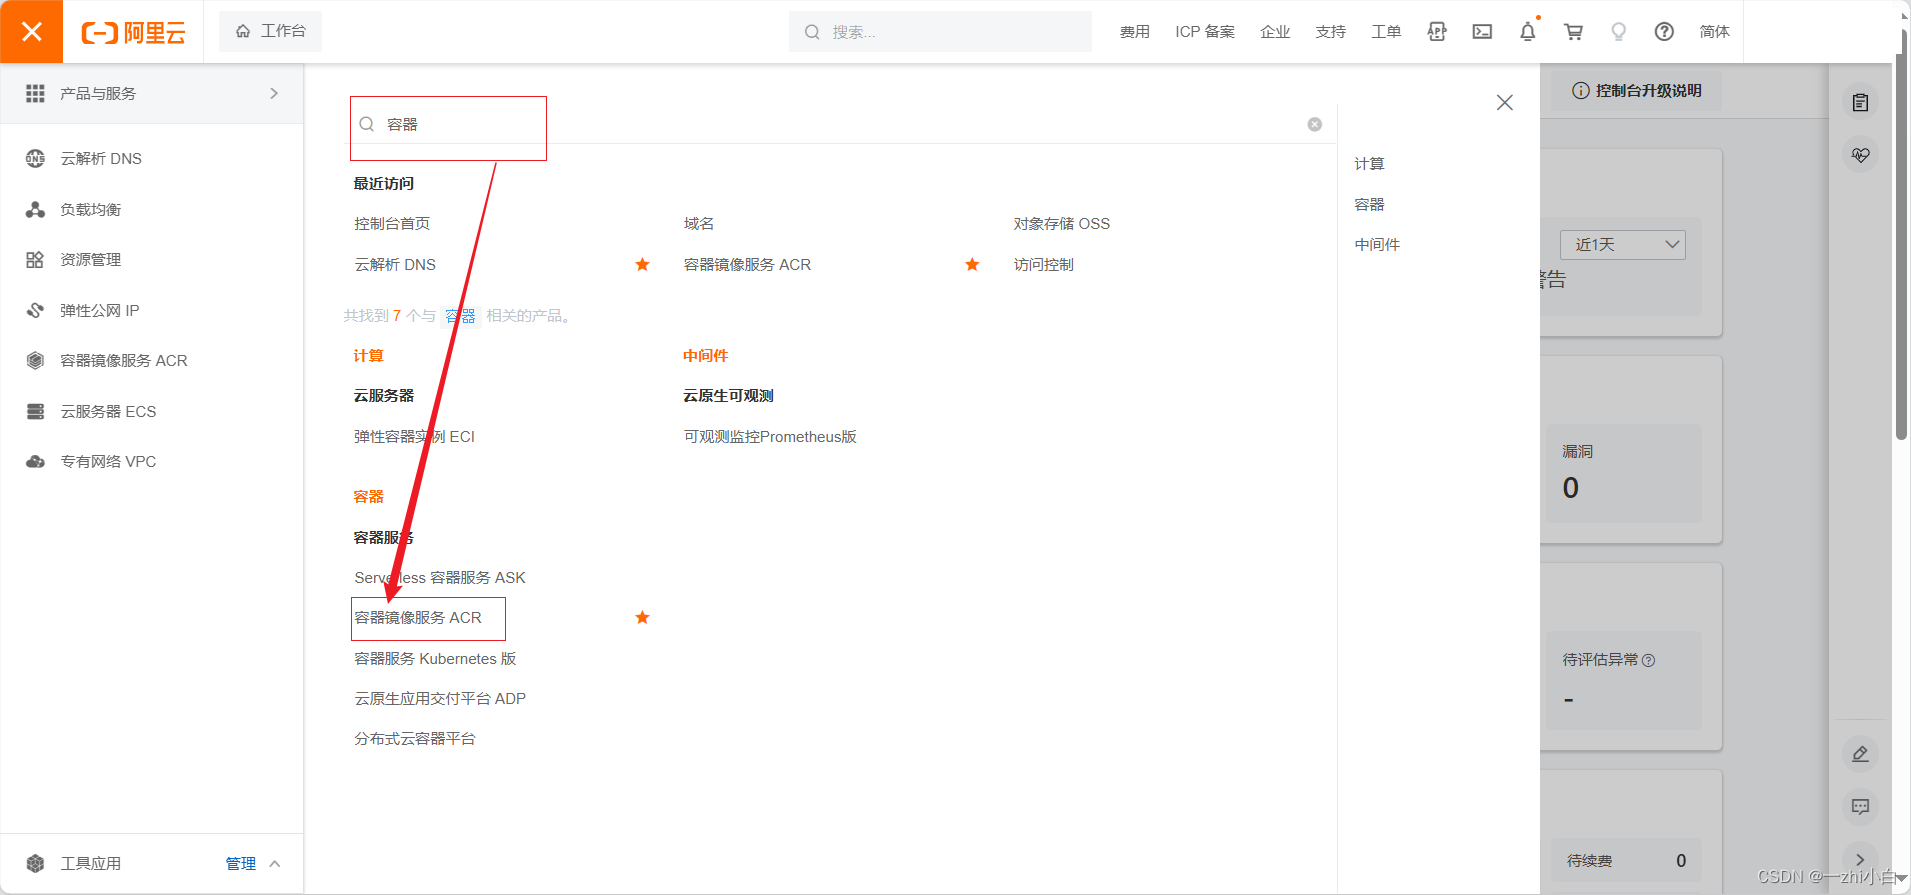Open the API explorer icon in header
1911x895 pixels.
[1437, 32]
